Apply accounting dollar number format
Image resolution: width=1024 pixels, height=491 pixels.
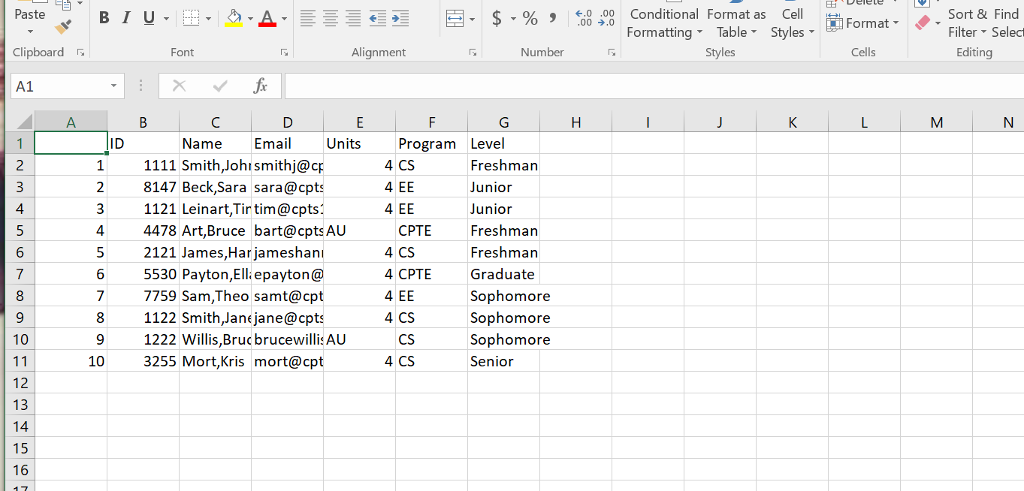tap(497, 18)
